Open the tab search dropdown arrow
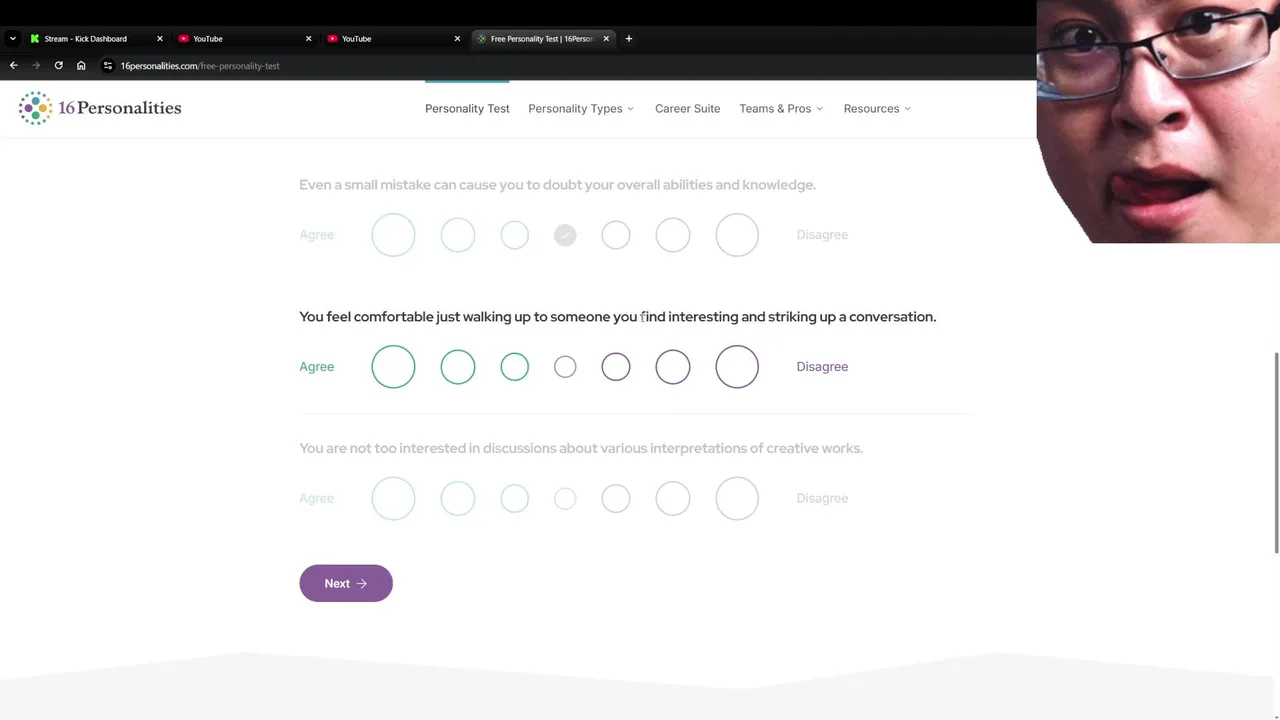 point(12,39)
